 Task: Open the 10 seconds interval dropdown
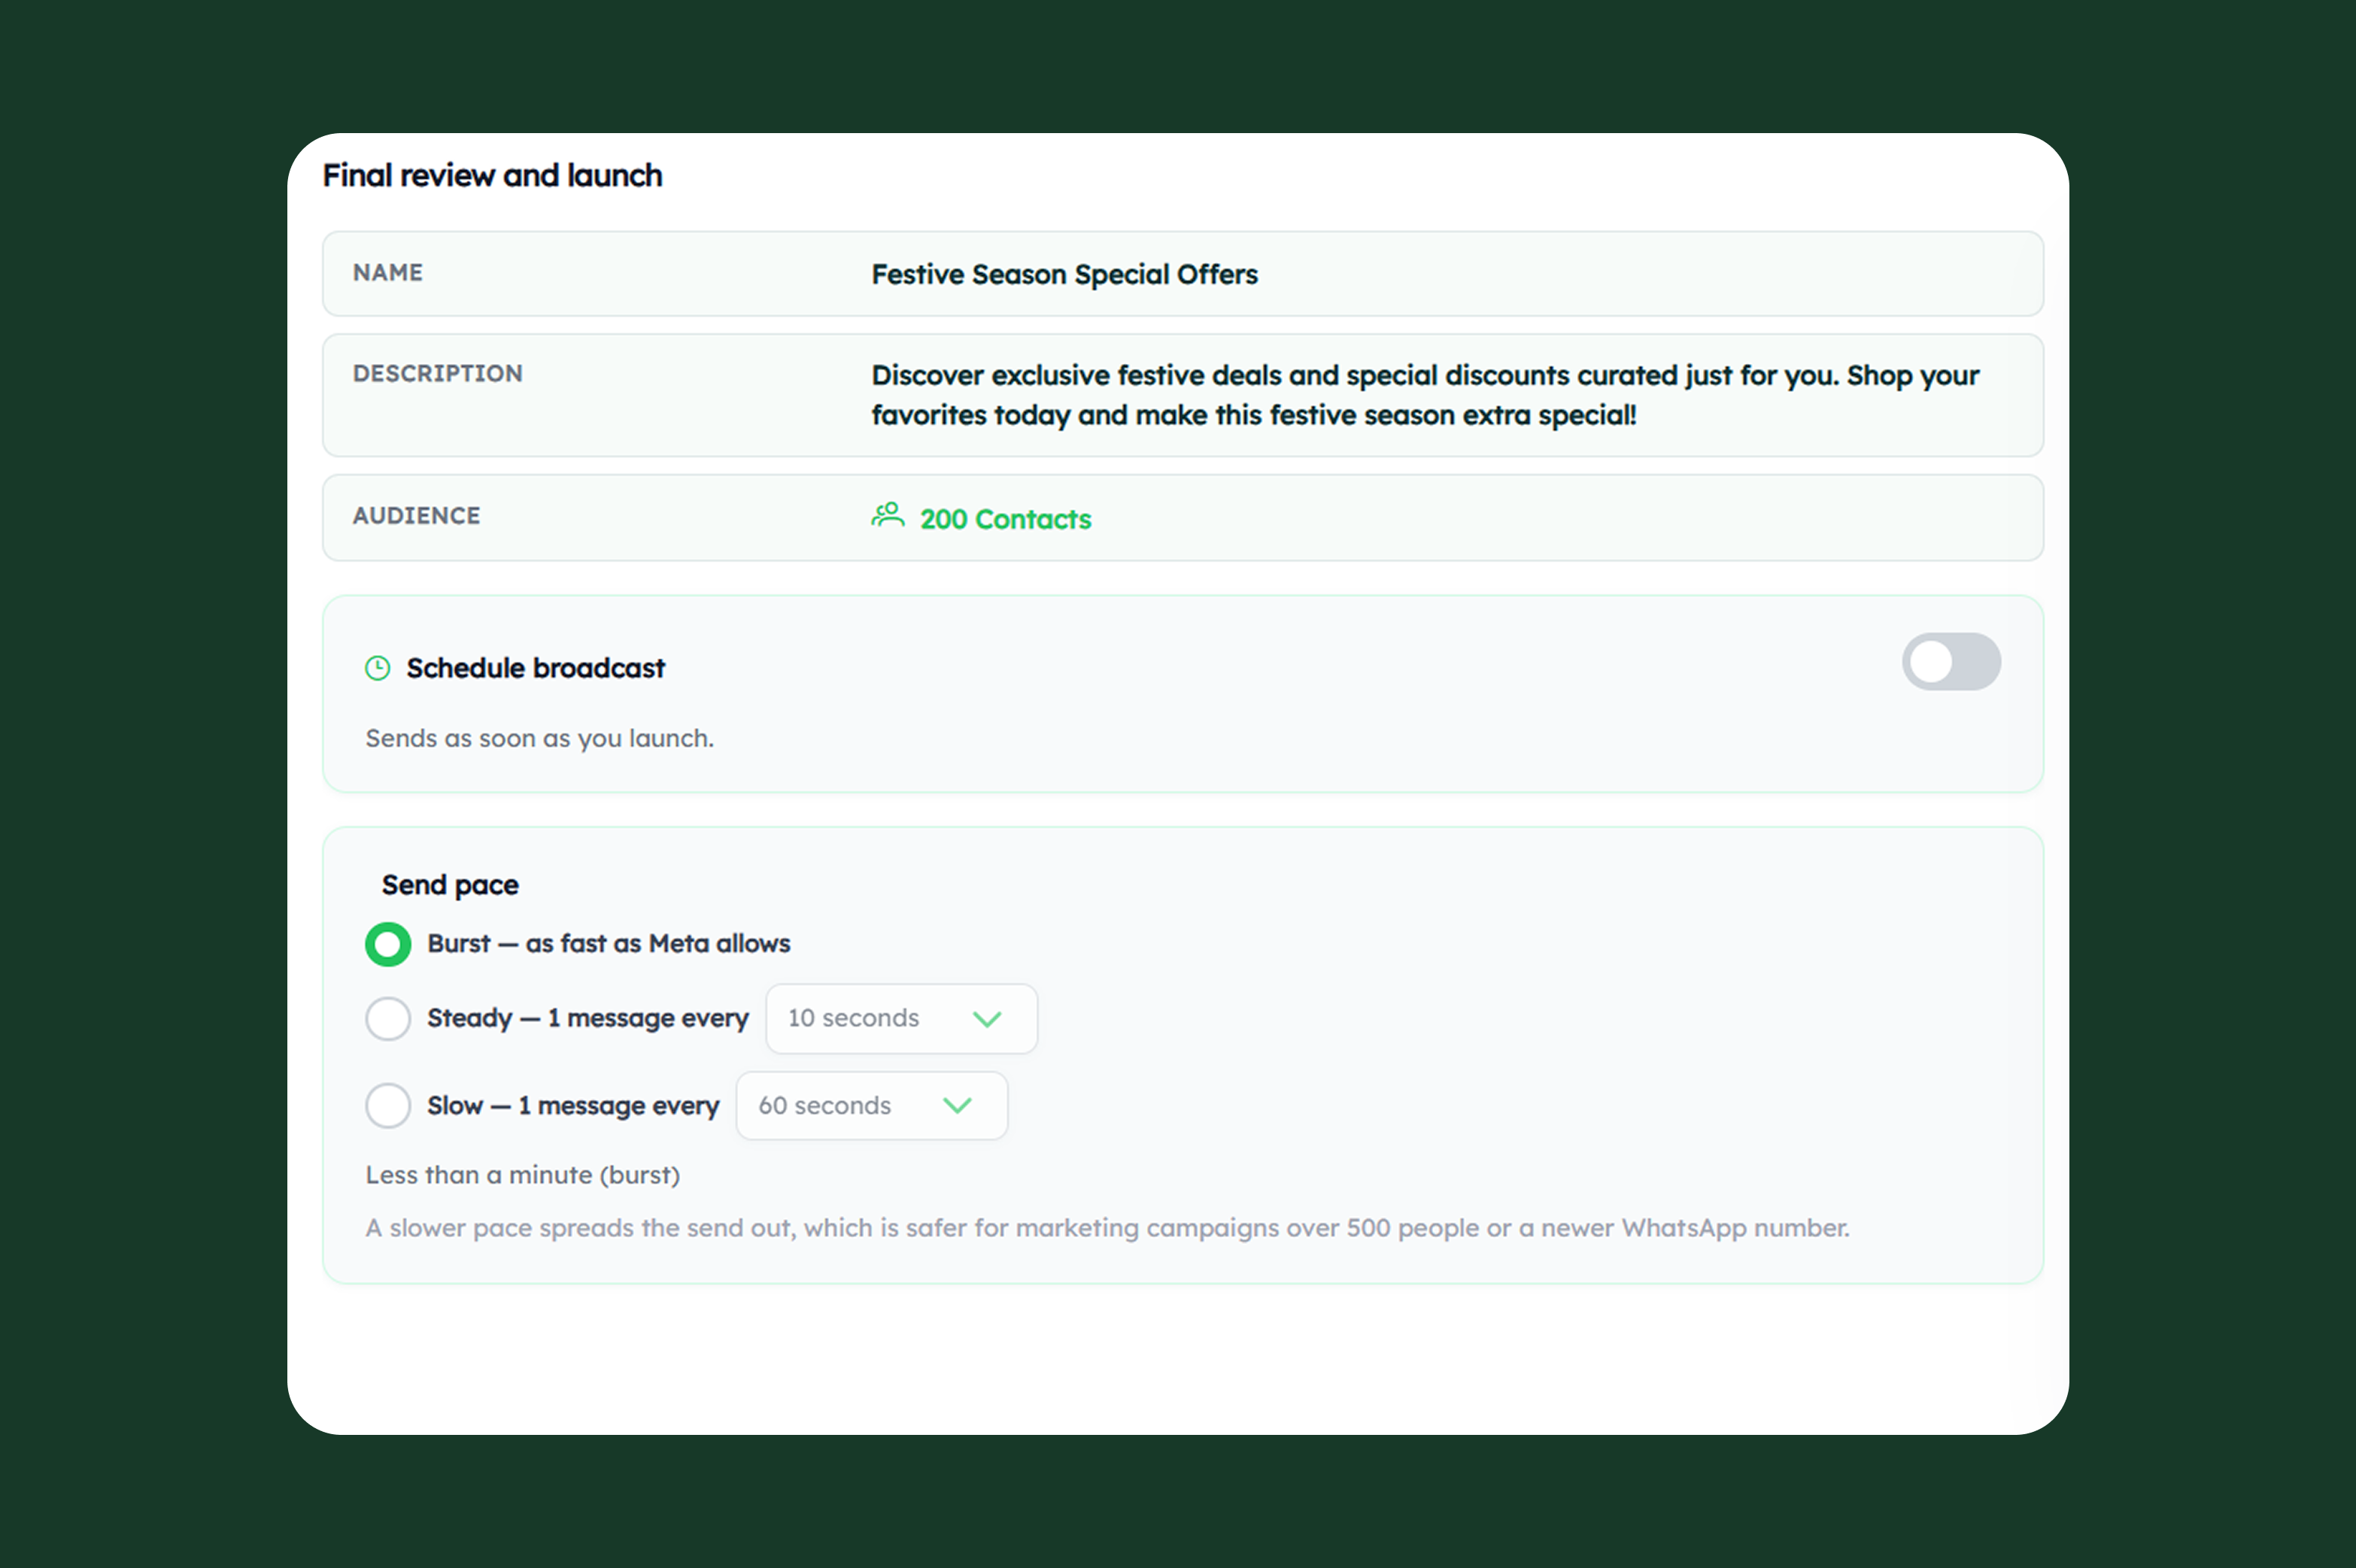901,1018
